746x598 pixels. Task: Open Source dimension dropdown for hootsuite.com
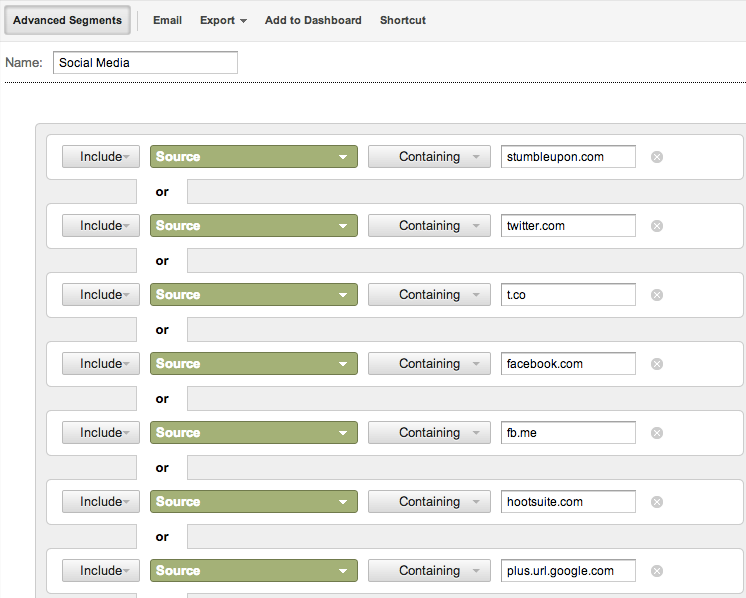pyautogui.click(x=254, y=501)
